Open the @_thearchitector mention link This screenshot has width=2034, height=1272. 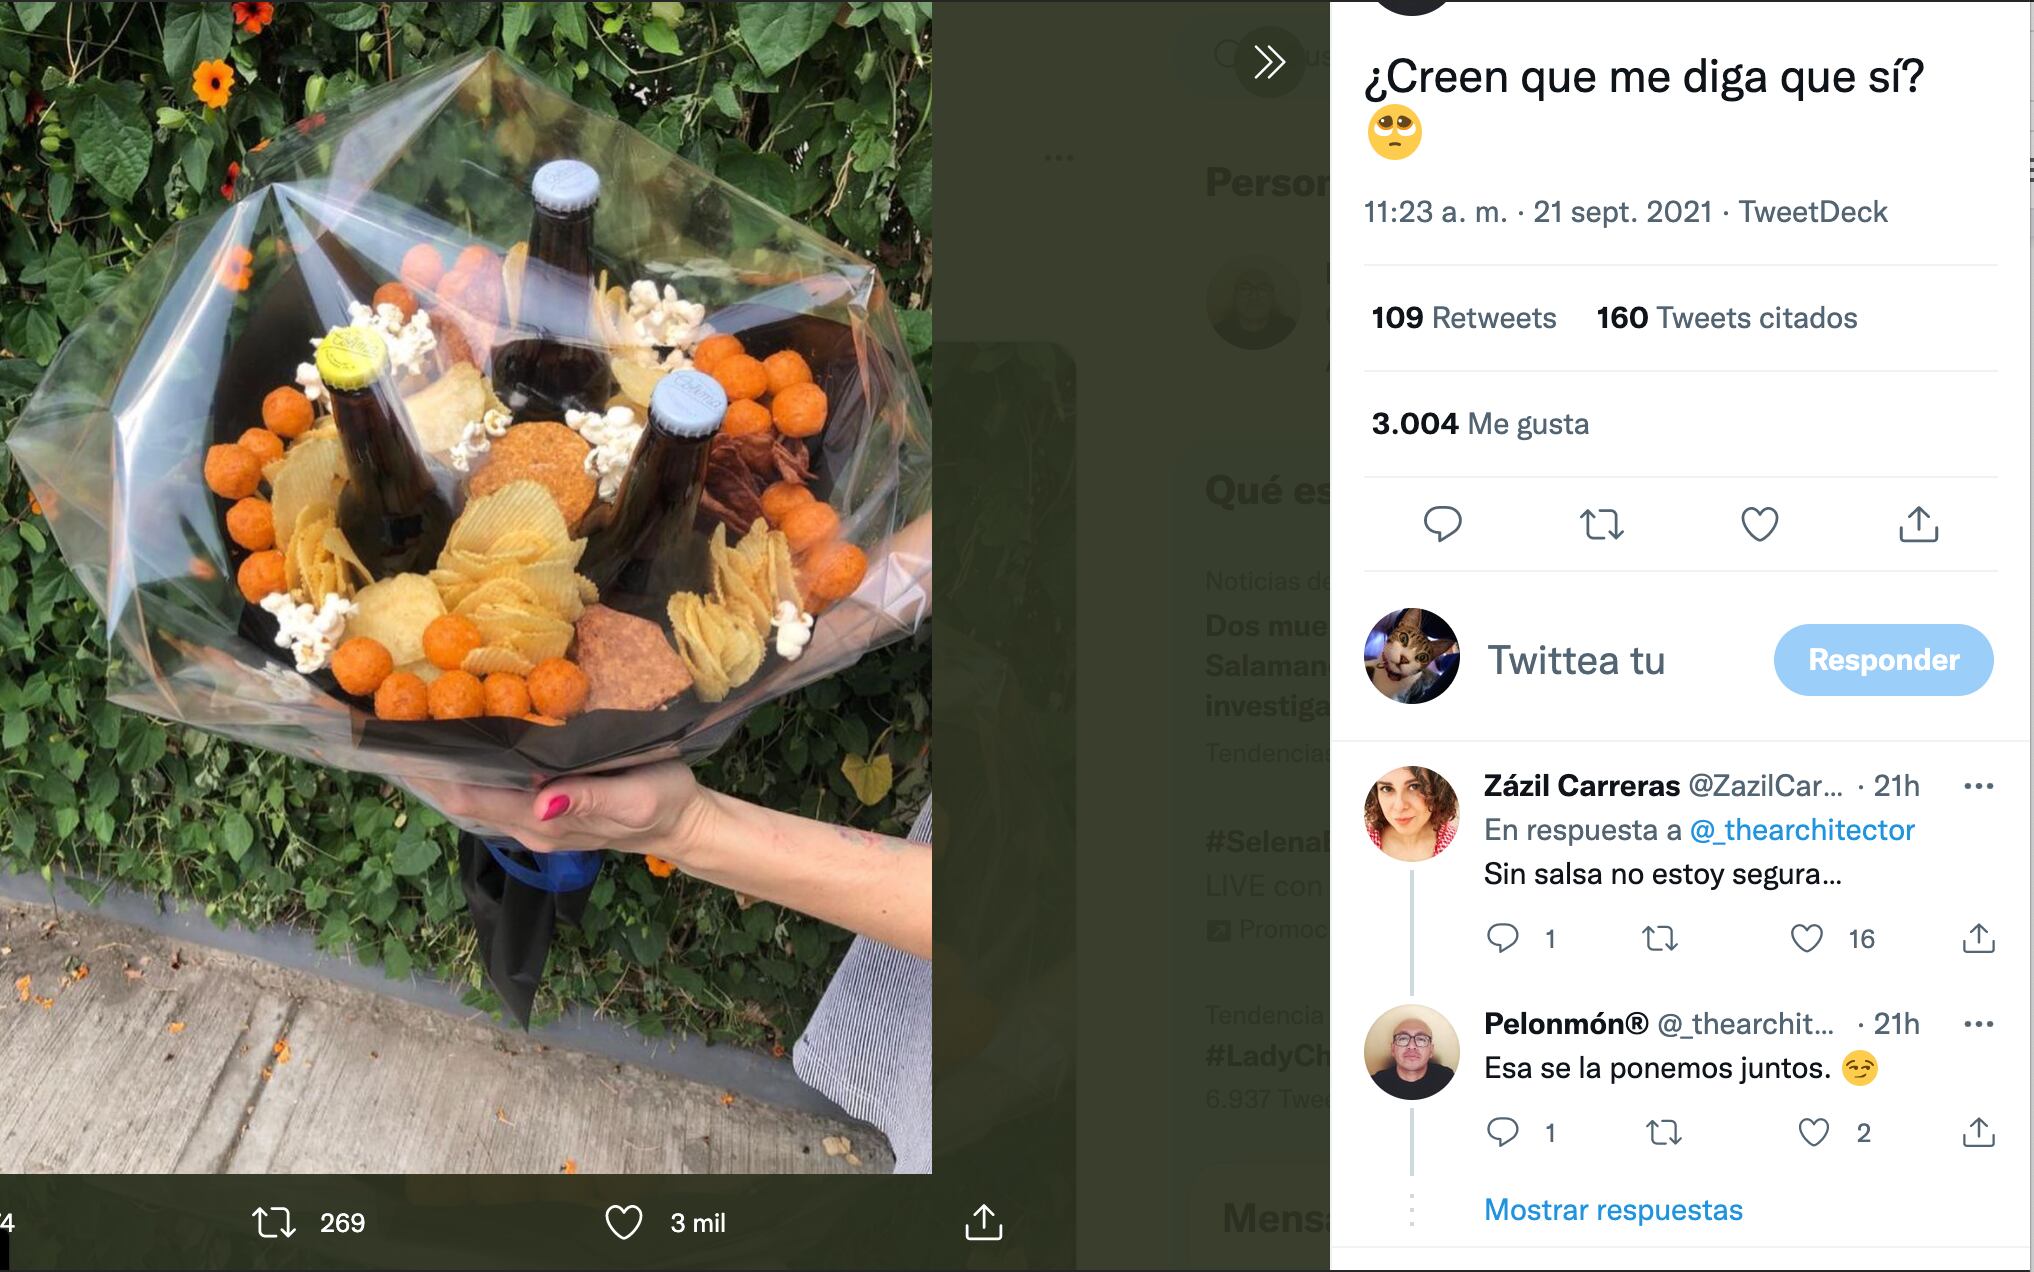(1801, 830)
